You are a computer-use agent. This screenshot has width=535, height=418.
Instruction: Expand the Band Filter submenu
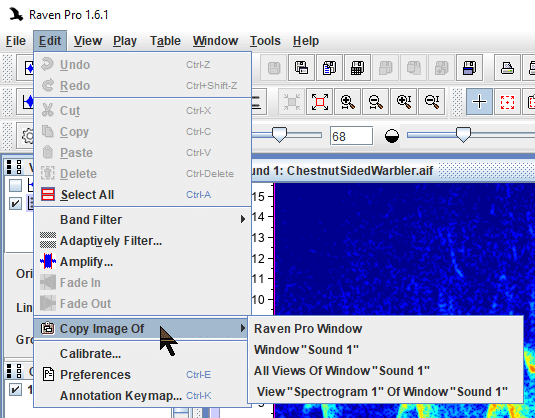(x=143, y=219)
